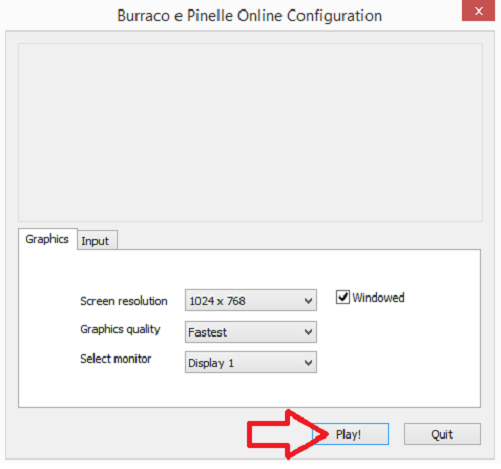This screenshot has width=501, height=469.
Task: Start the game with the Play! button
Action: [350, 434]
